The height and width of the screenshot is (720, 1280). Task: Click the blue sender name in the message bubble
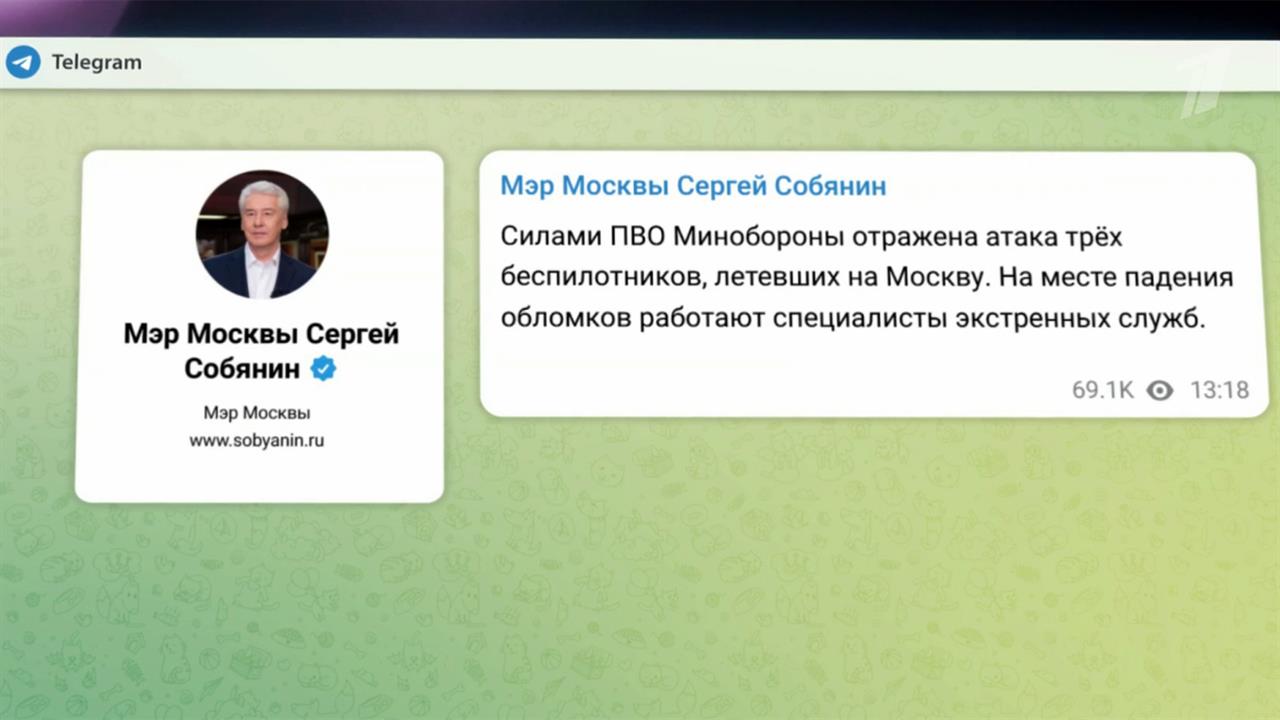pos(693,185)
